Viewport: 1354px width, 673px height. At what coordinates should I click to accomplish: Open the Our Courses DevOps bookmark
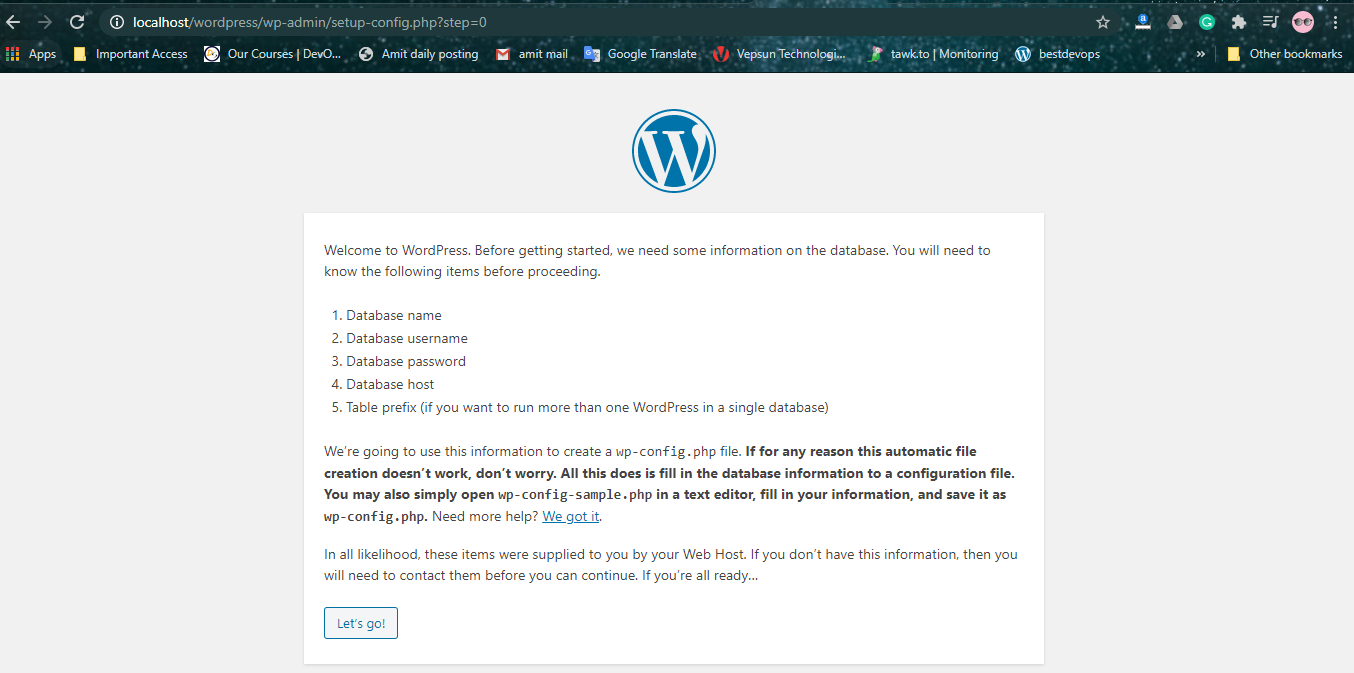[273, 54]
